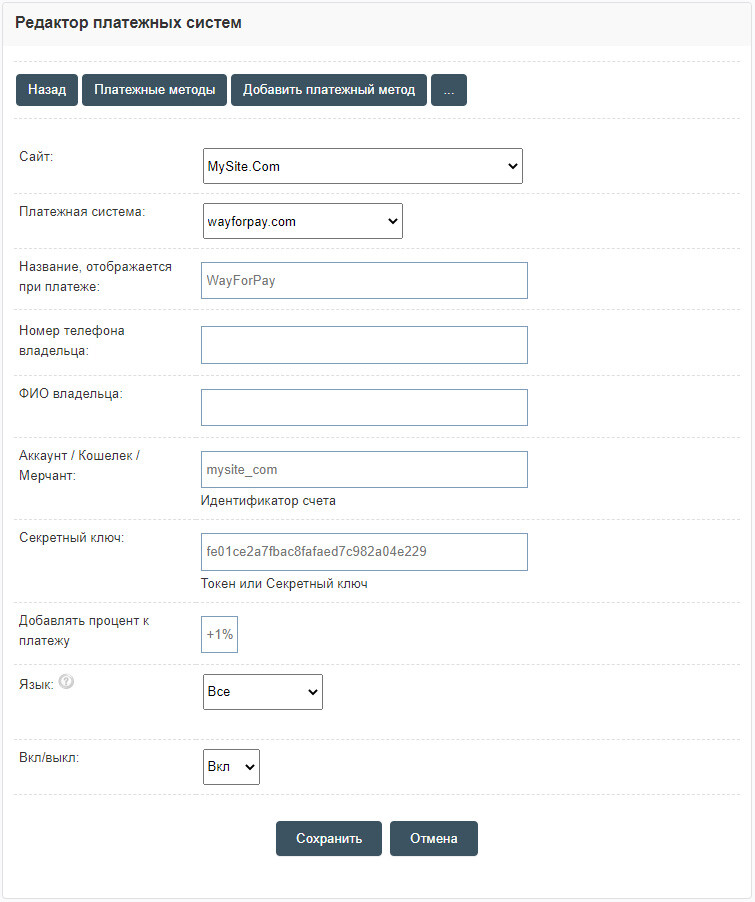Screen dimensions: 755x902
Task: Click the owner phone number input field
Action: [364, 345]
